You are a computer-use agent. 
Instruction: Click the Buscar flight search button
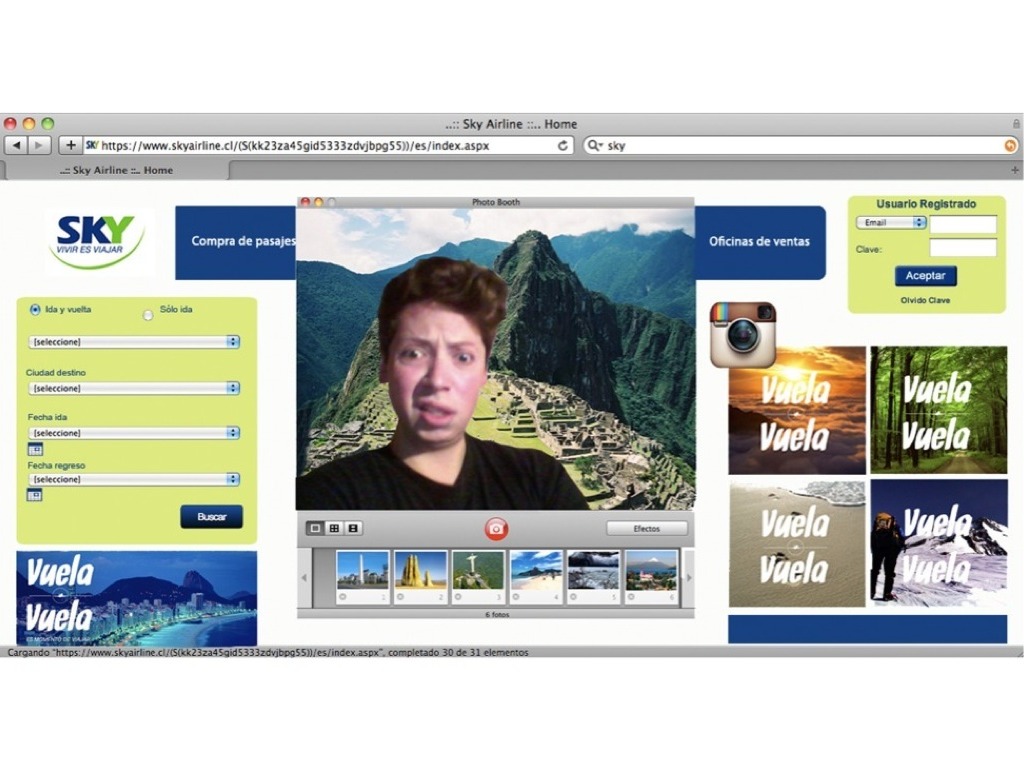(x=211, y=517)
